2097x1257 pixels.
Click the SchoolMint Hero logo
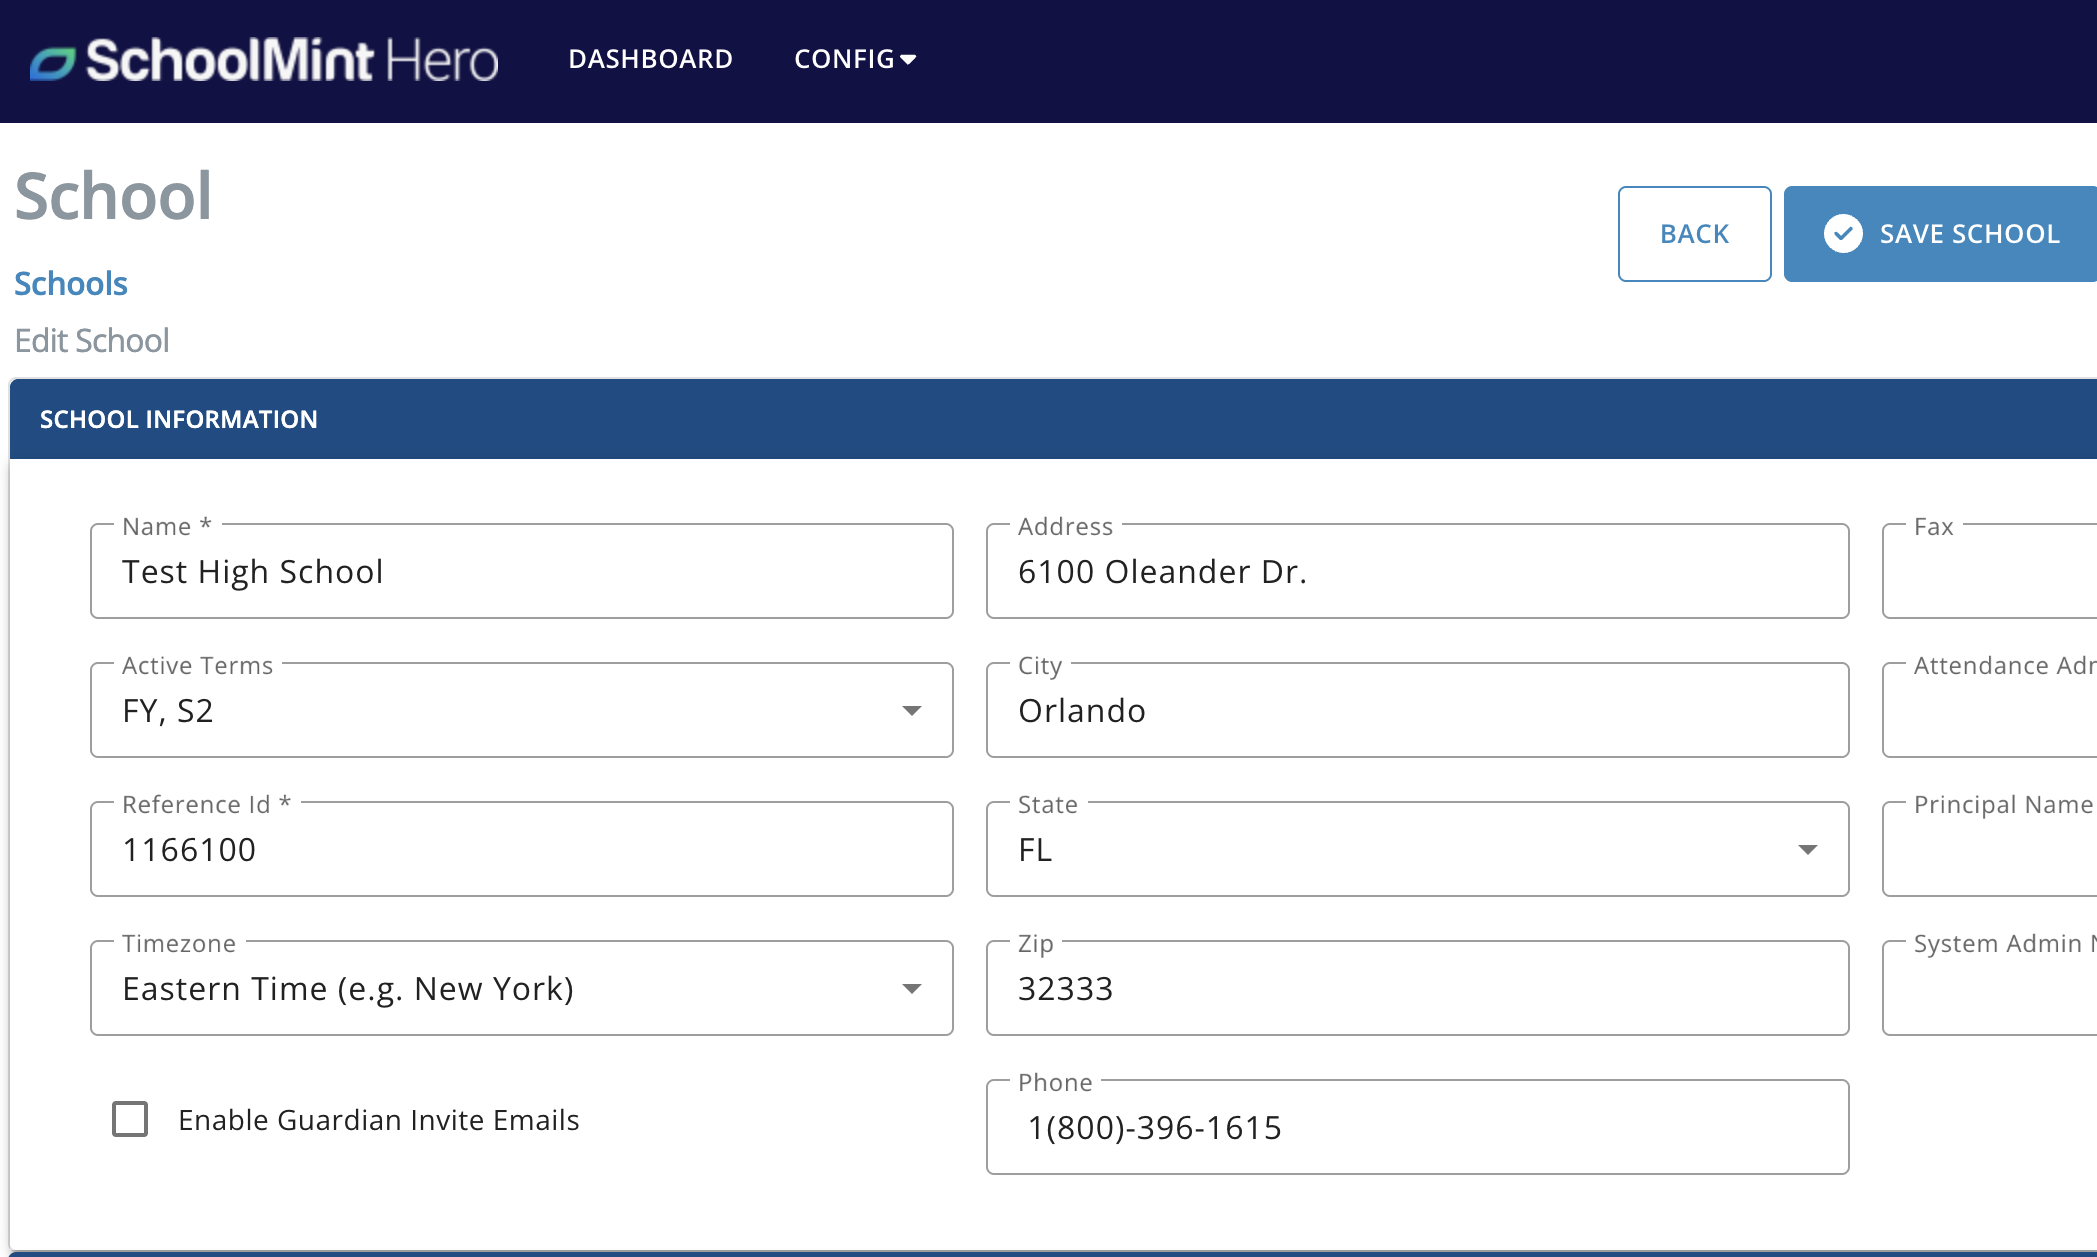(x=264, y=60)
